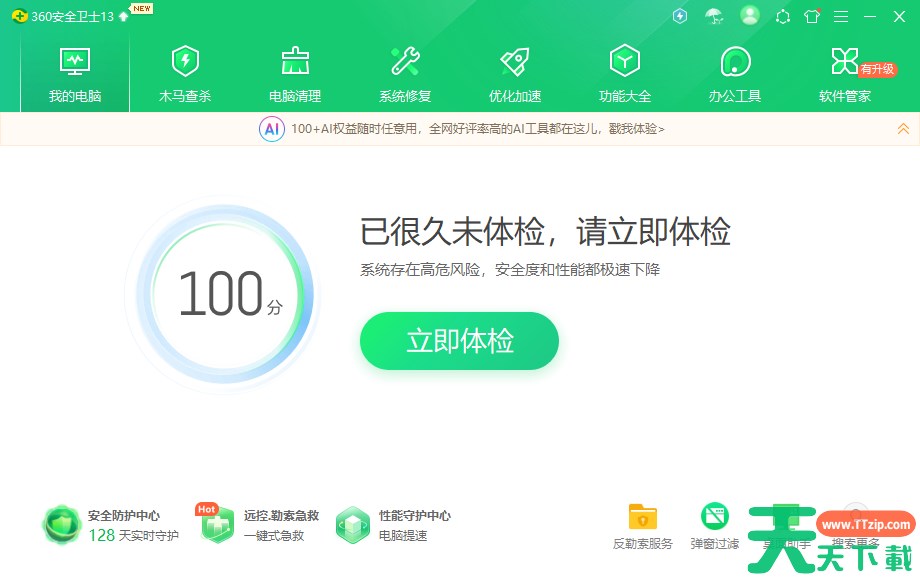Open the AI tools promo banner link
The height and width of the screenshot is (580, 920).
pyautogui.click(x=477, y=129)
